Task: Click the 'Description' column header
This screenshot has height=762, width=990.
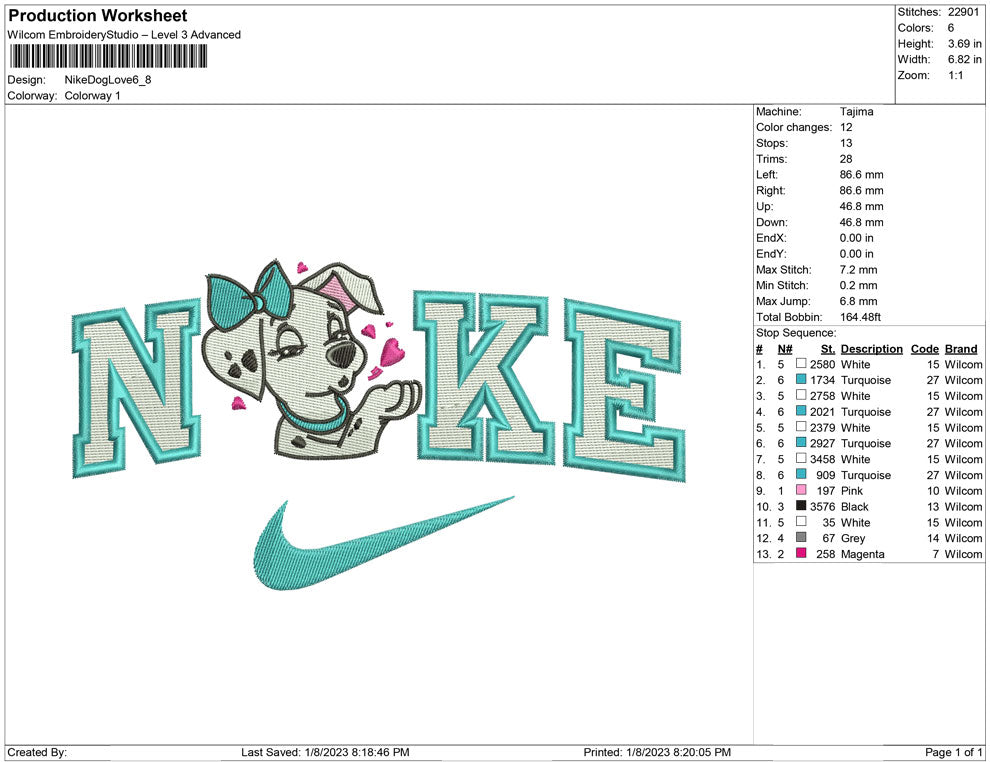Action: coord(871,348)
